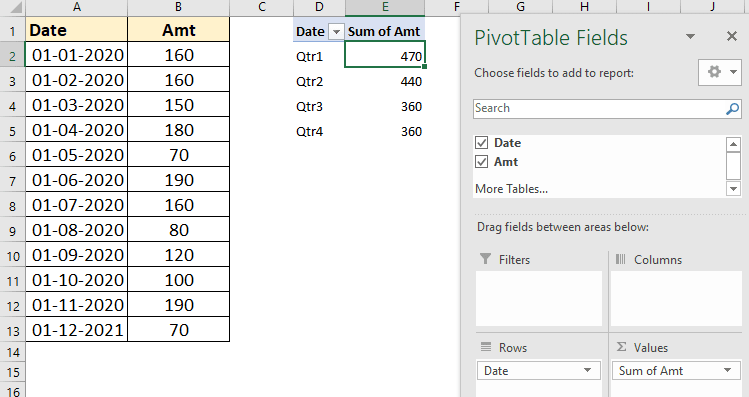Open the Sum of Amt dropdown in the Values area

[728, 370]
